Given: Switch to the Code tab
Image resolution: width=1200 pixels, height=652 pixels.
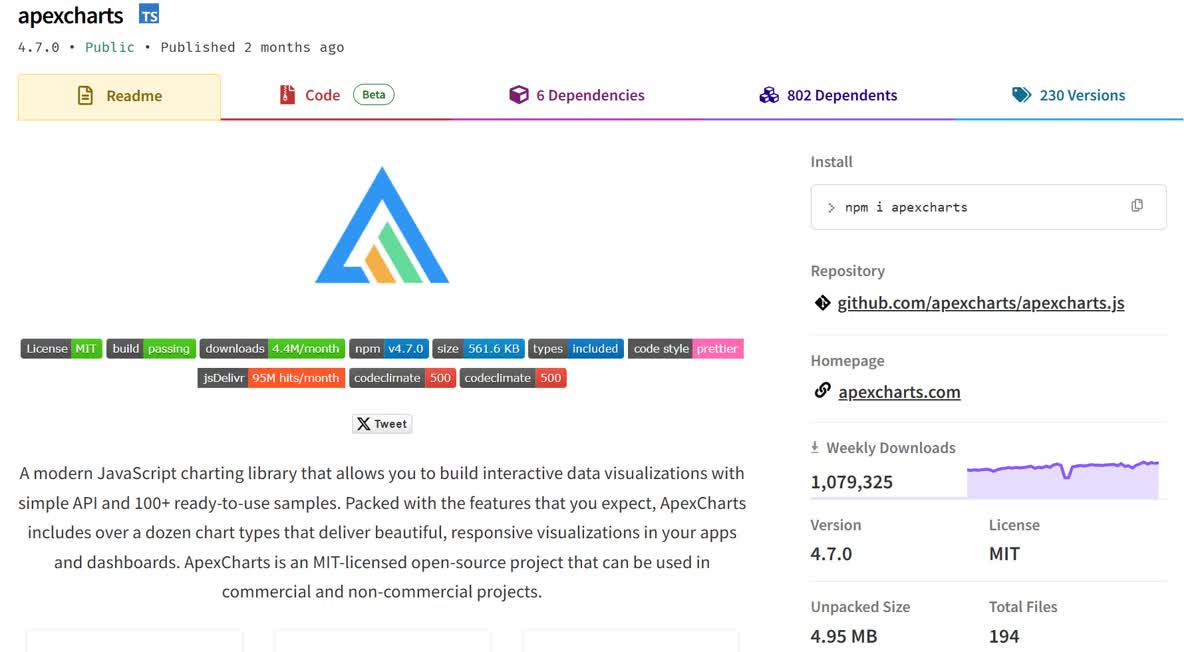Looking at the screenshot, I should [x=336, y=95].
